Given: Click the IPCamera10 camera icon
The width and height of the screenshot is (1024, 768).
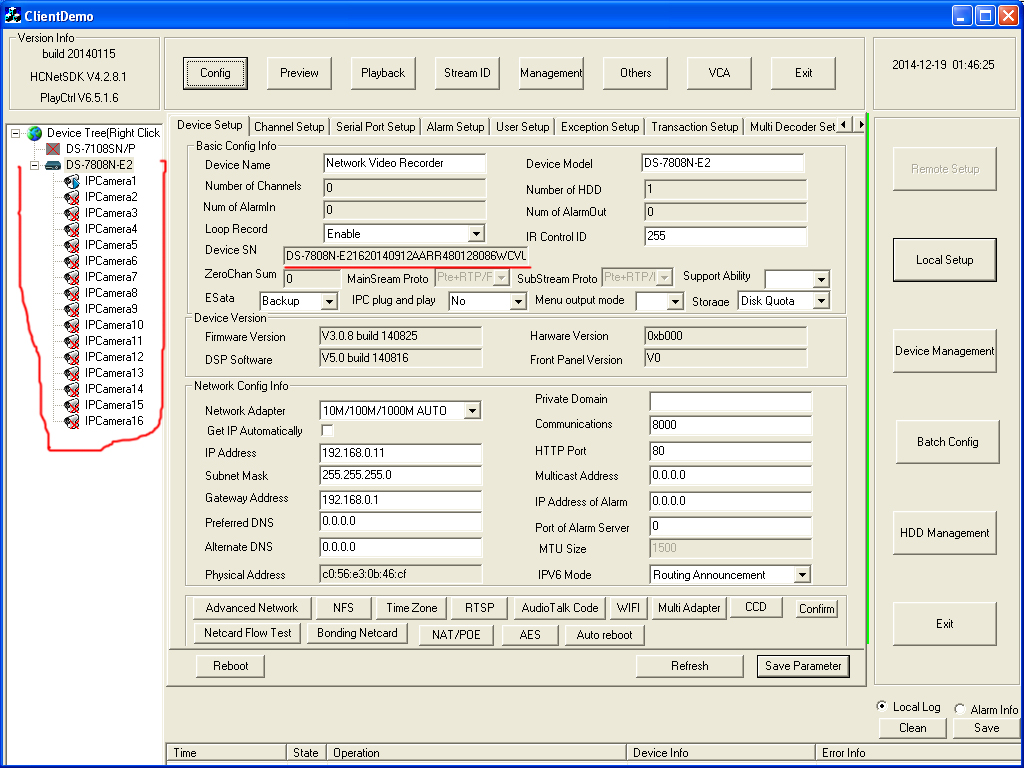Looking at the screenshot, I should coord(72,325).
